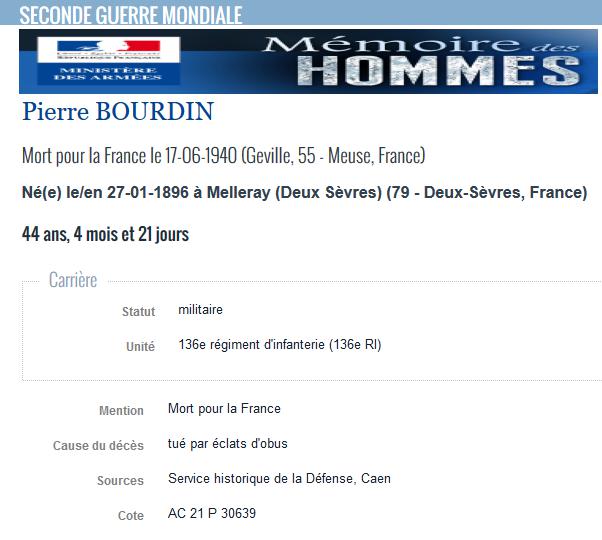Click the Cause du décès label
This screenshot has height=540, width=602.
click(98, 446)
